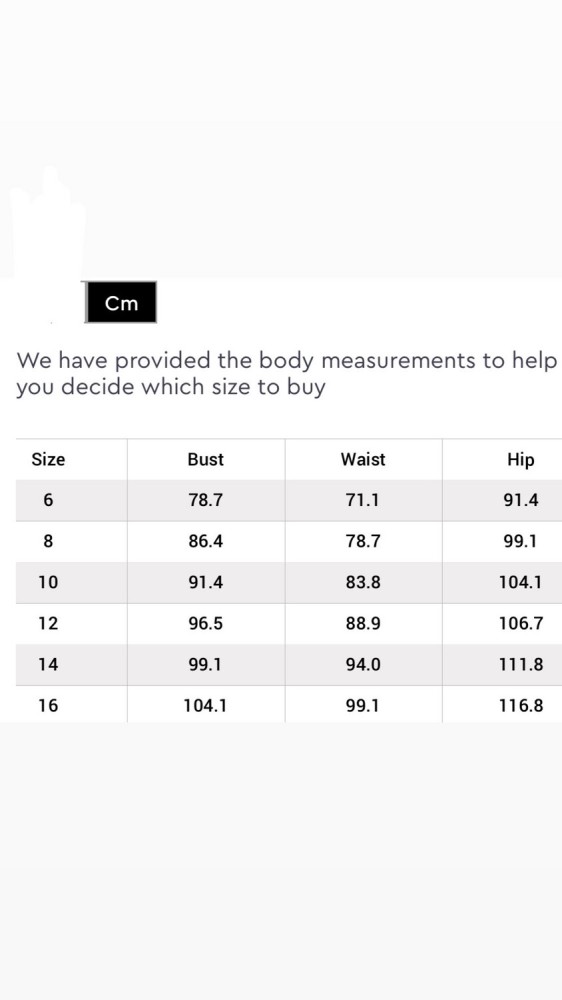Click the 106.7 hip measurement
This screenshot has height=1000, width=562.
(521, 623)
